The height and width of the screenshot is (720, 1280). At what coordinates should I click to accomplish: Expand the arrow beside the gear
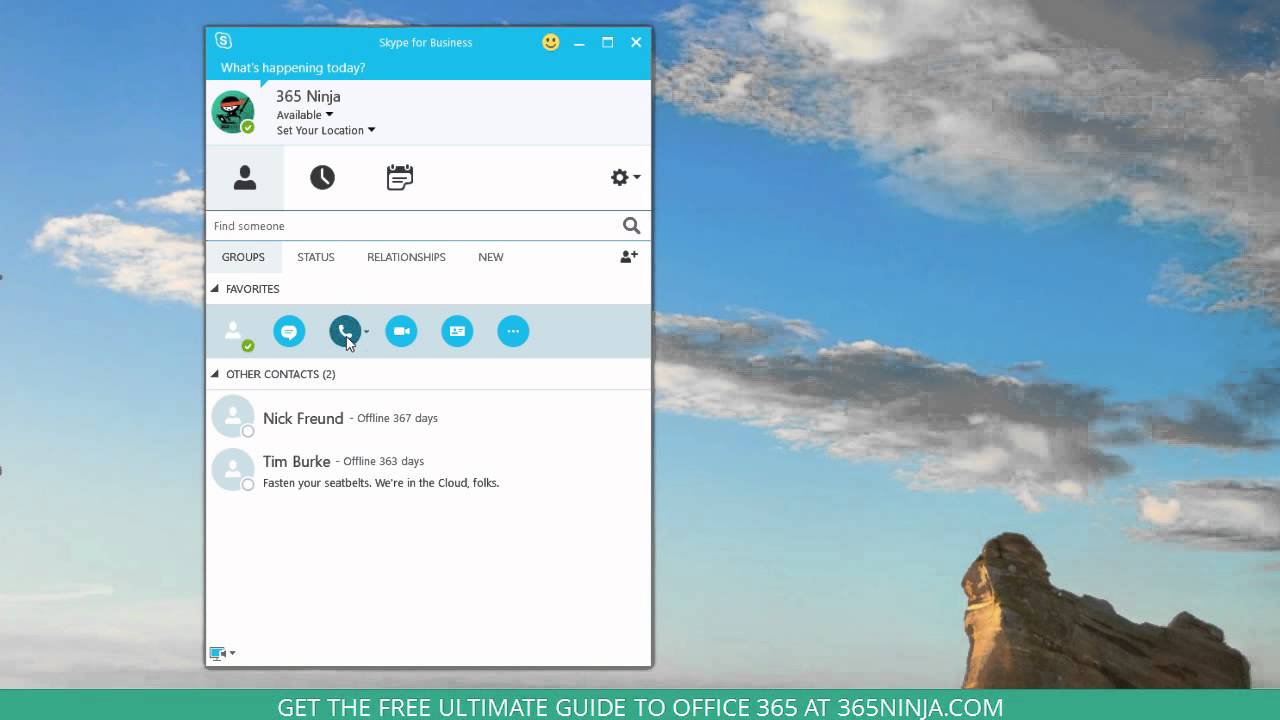[637, 177]
